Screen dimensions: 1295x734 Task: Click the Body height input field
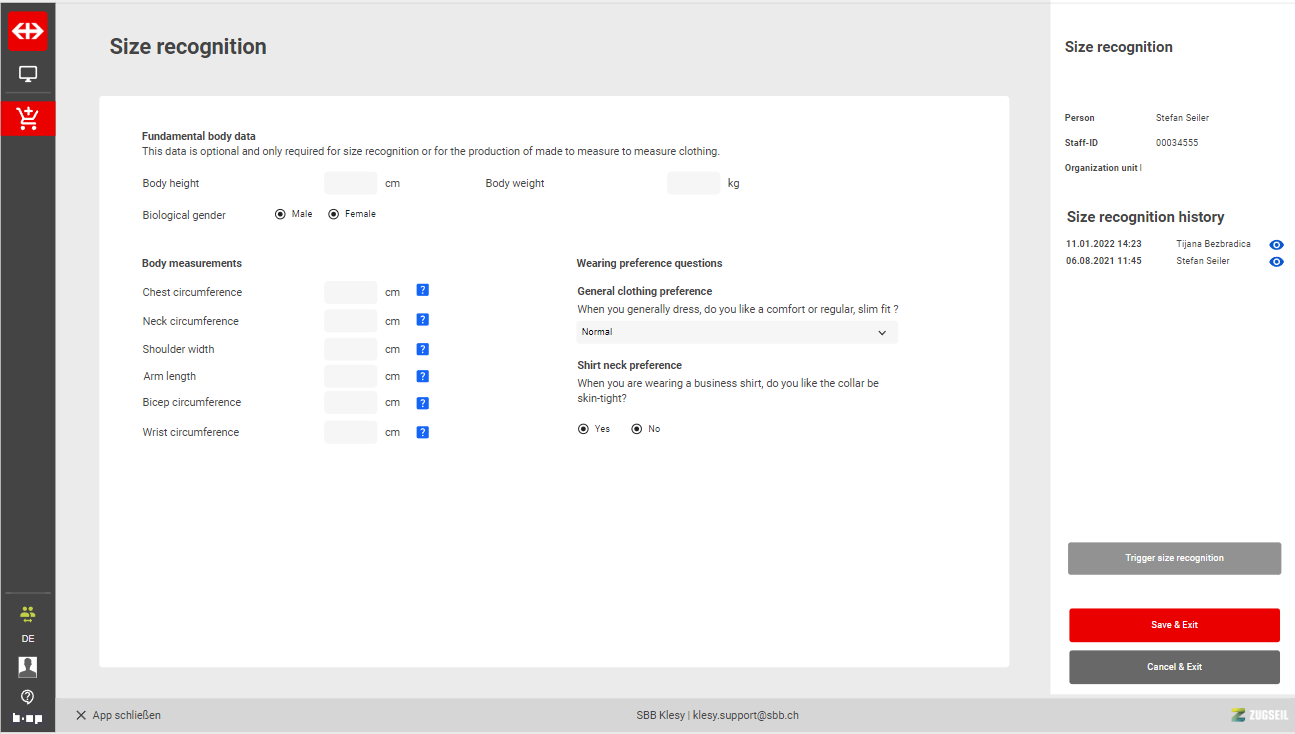point(351,184)
